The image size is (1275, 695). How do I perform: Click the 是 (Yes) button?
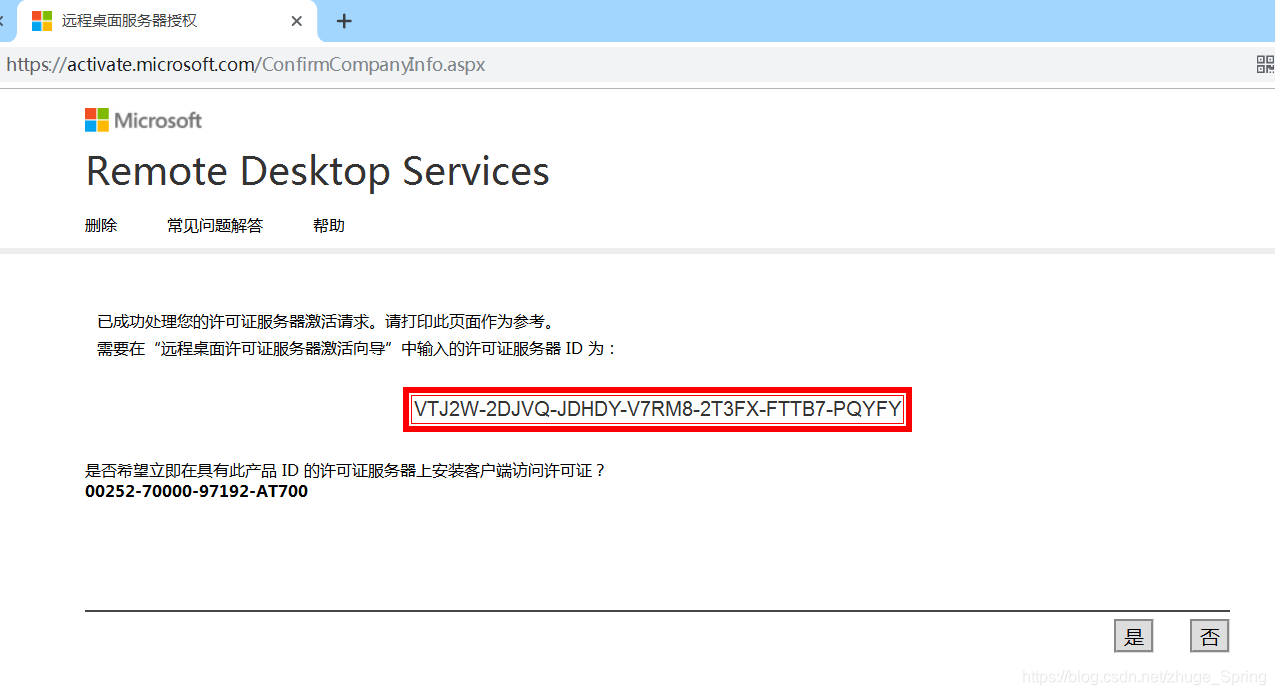(x=1133, y=636)
